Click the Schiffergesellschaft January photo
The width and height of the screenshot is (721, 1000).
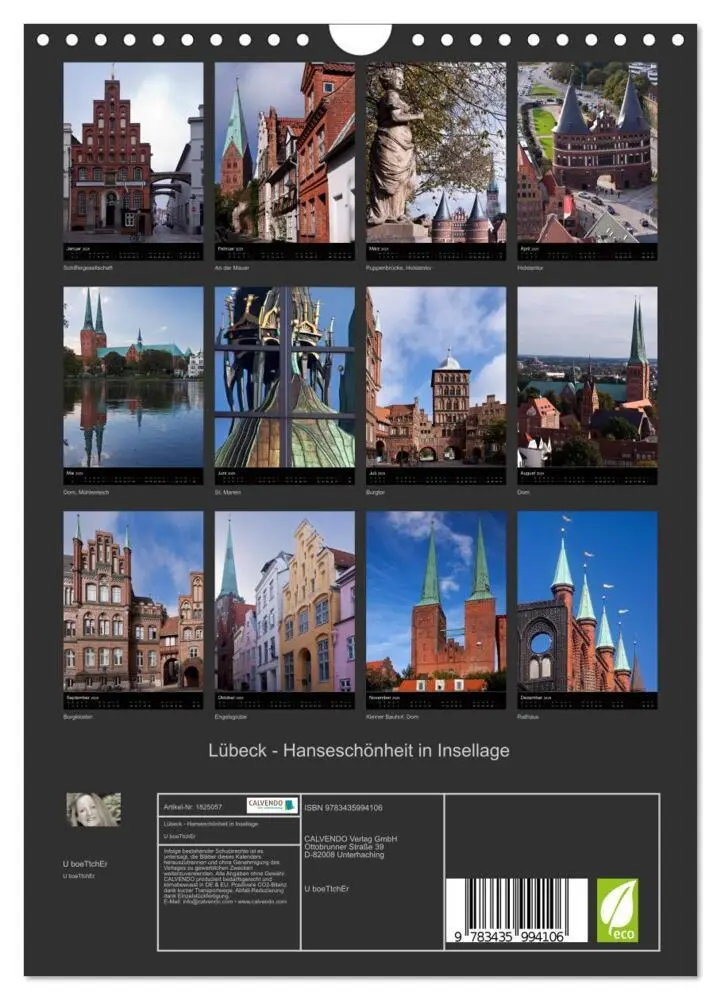[x=133, y=152]
